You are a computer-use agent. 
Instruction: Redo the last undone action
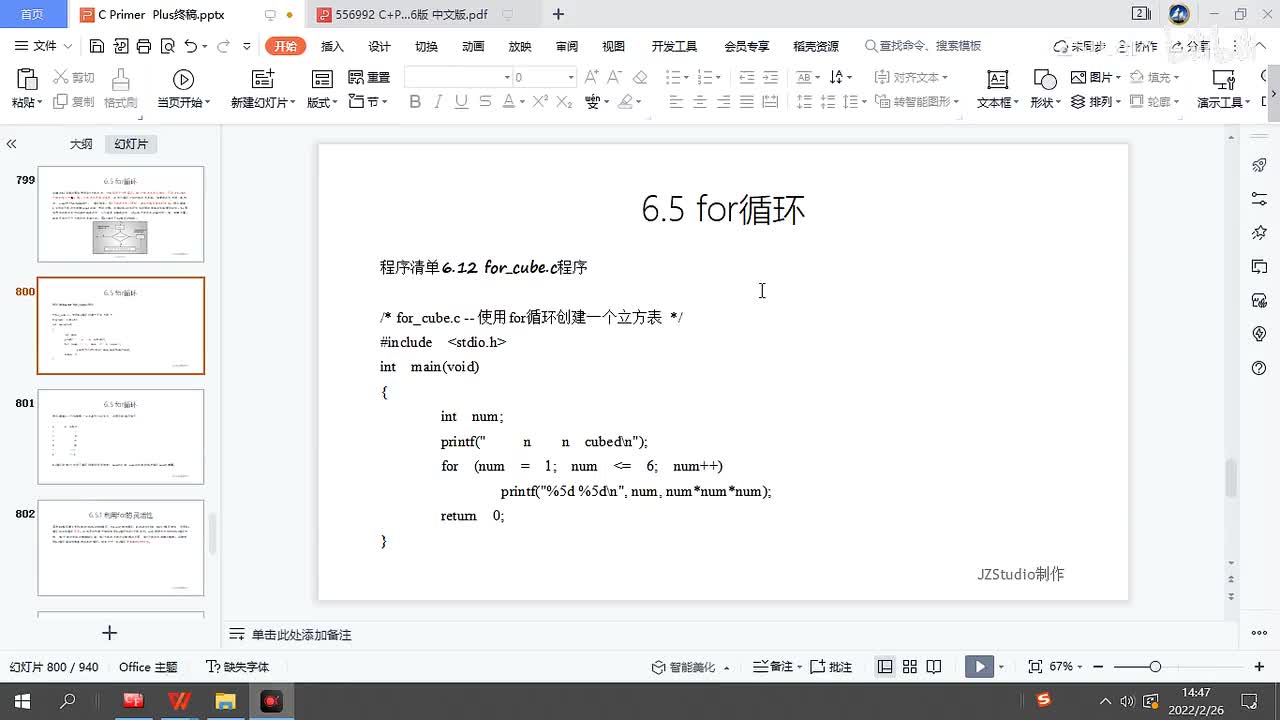pyautogui.click(x=223, y=46)
